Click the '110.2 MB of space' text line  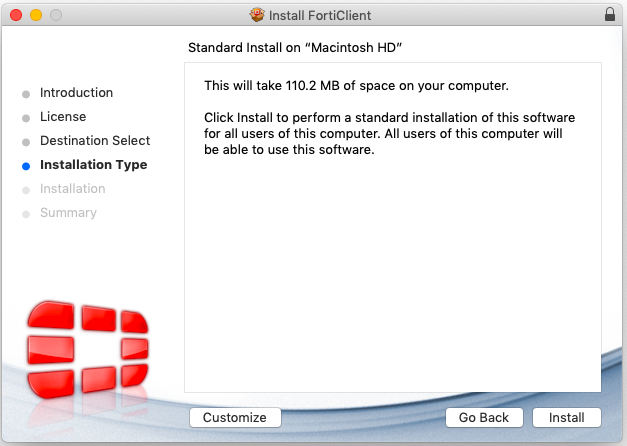356,86
